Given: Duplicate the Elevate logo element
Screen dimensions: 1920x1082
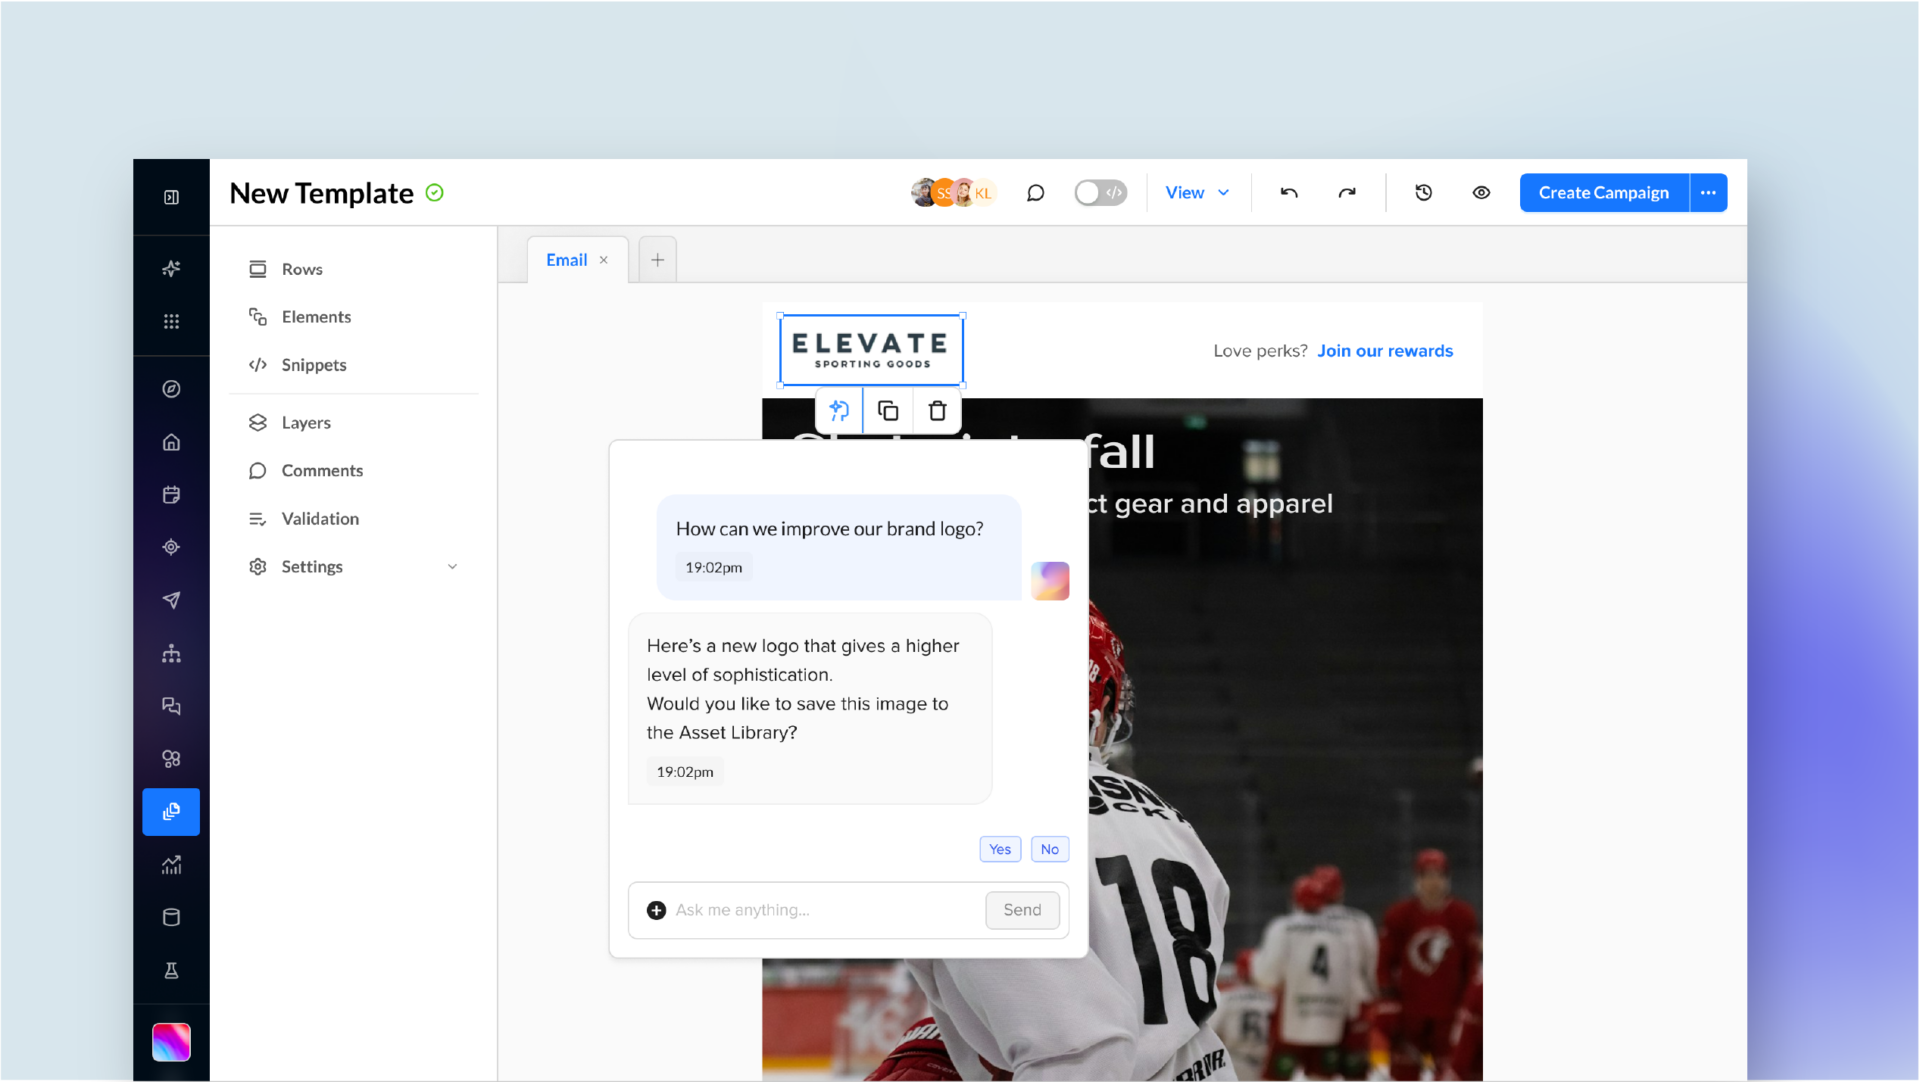Looking at the screenshot, I should [887, 410].
